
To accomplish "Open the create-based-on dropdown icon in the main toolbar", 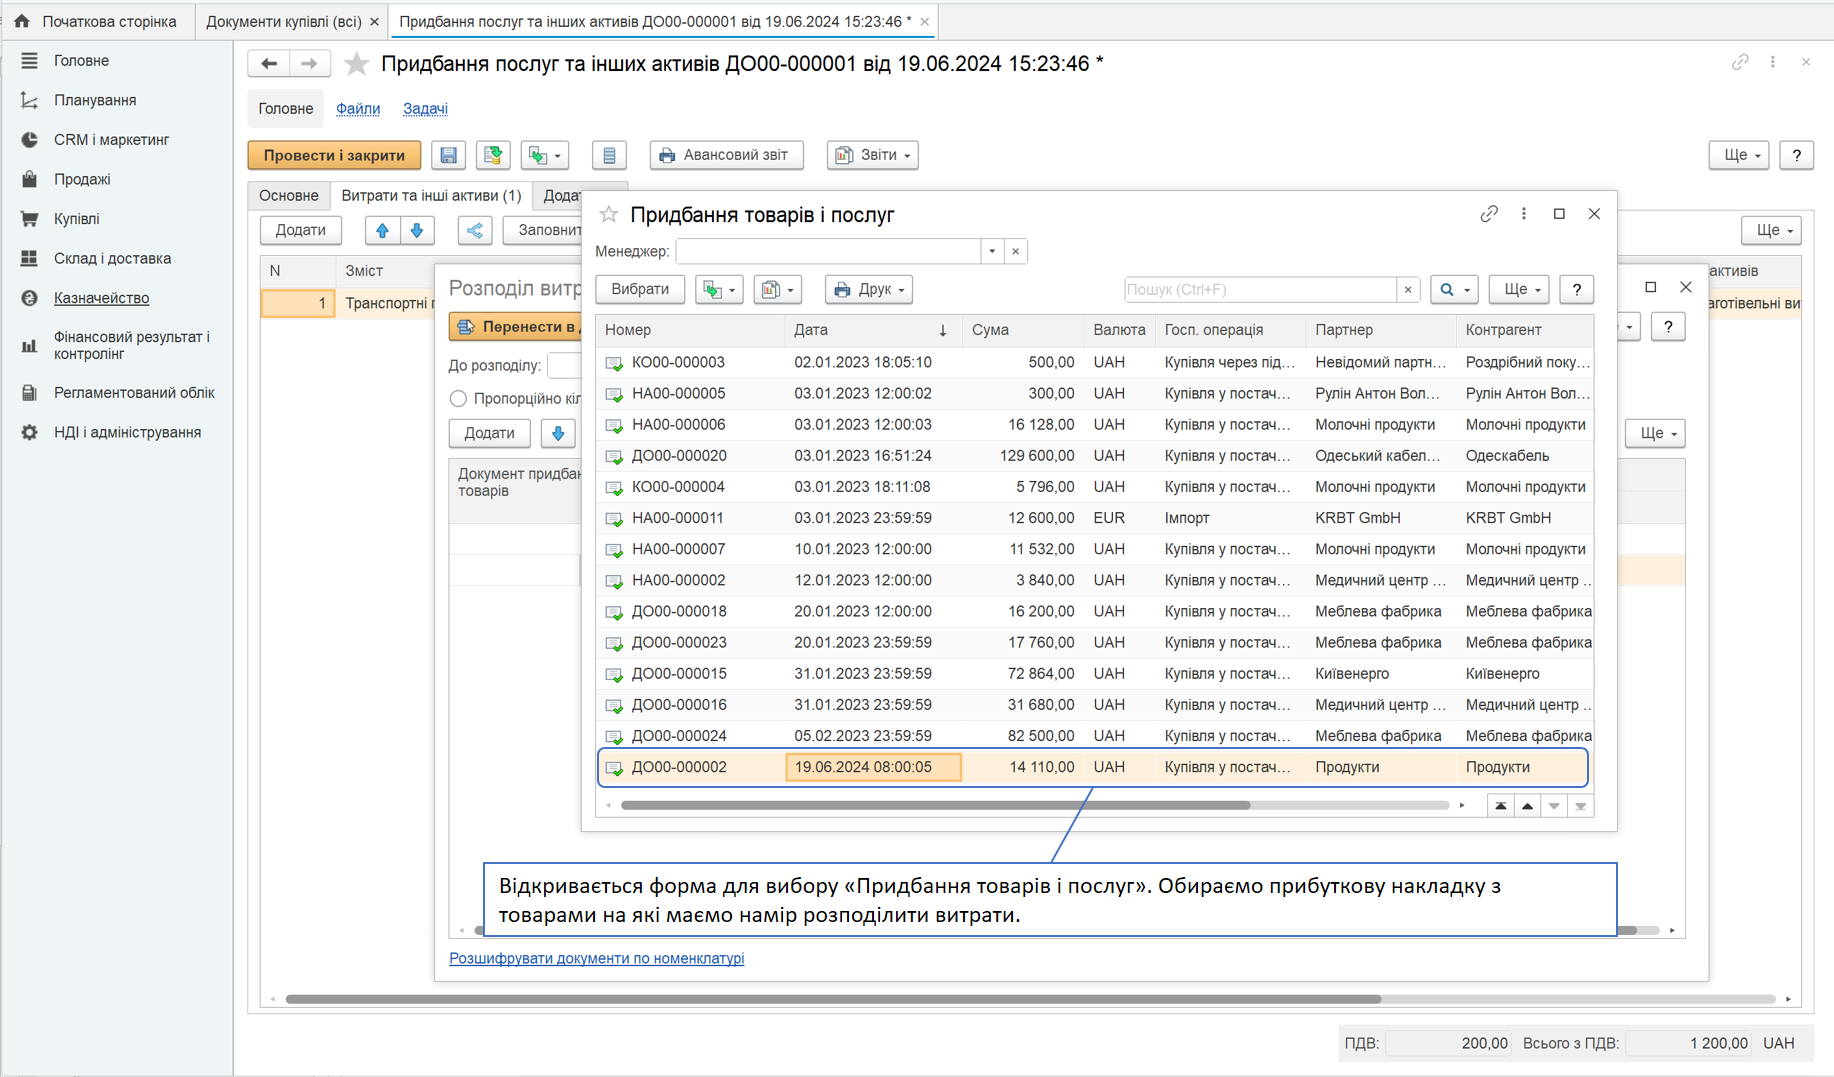I will 545,155.
